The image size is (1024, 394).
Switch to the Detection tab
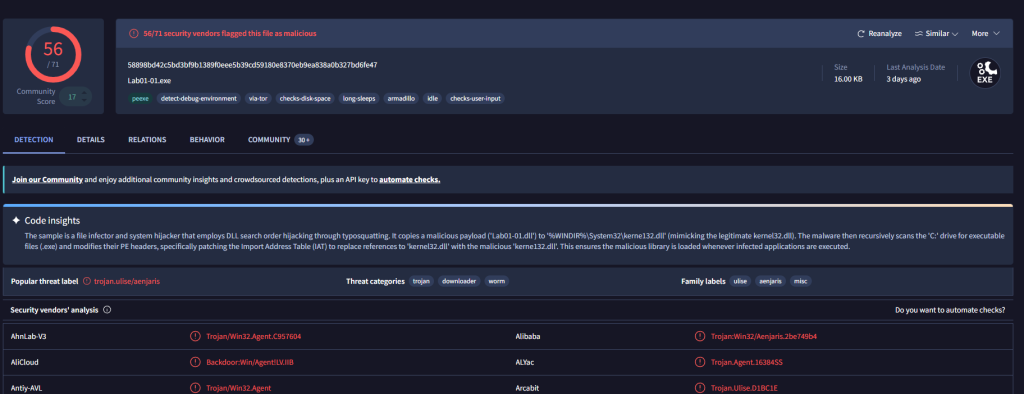[x=34, y=140]
